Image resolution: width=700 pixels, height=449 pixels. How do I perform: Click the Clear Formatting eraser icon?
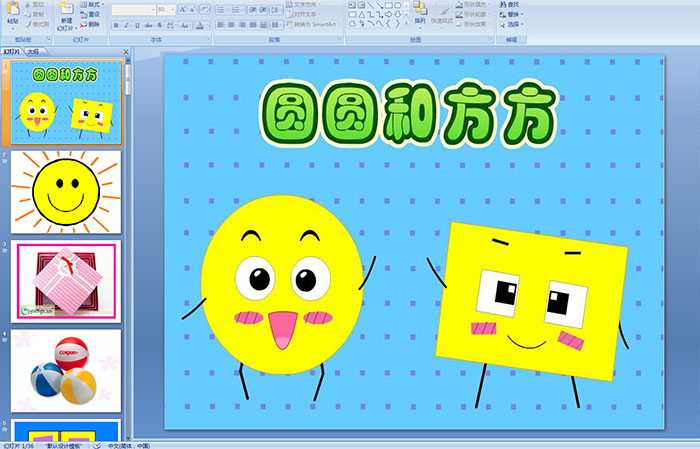pos(204,9)
